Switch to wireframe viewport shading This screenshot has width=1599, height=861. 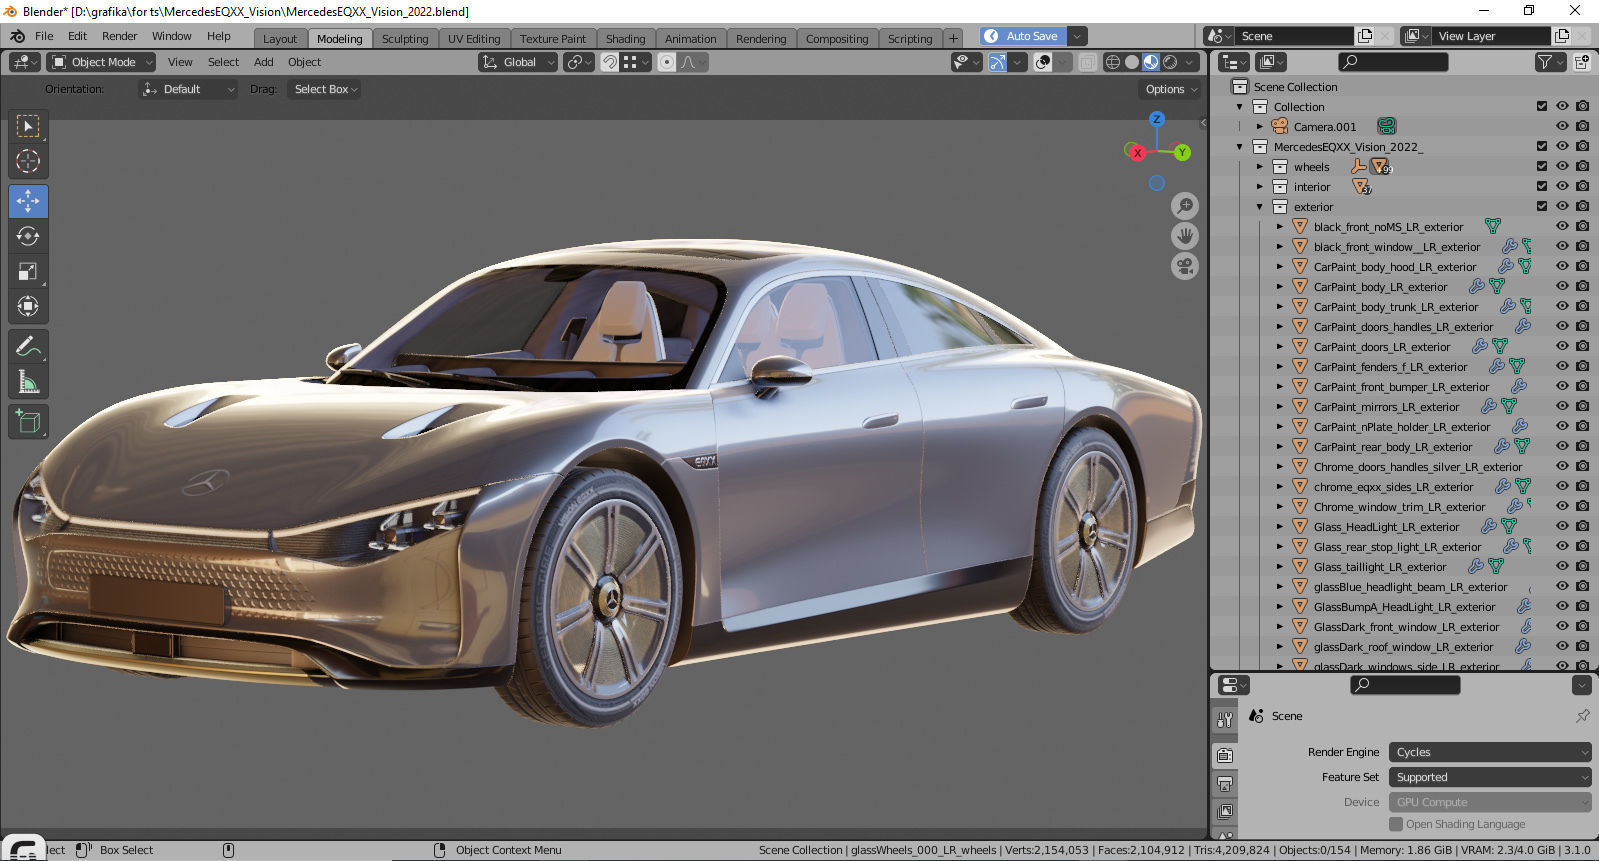tap(1112, 62)
